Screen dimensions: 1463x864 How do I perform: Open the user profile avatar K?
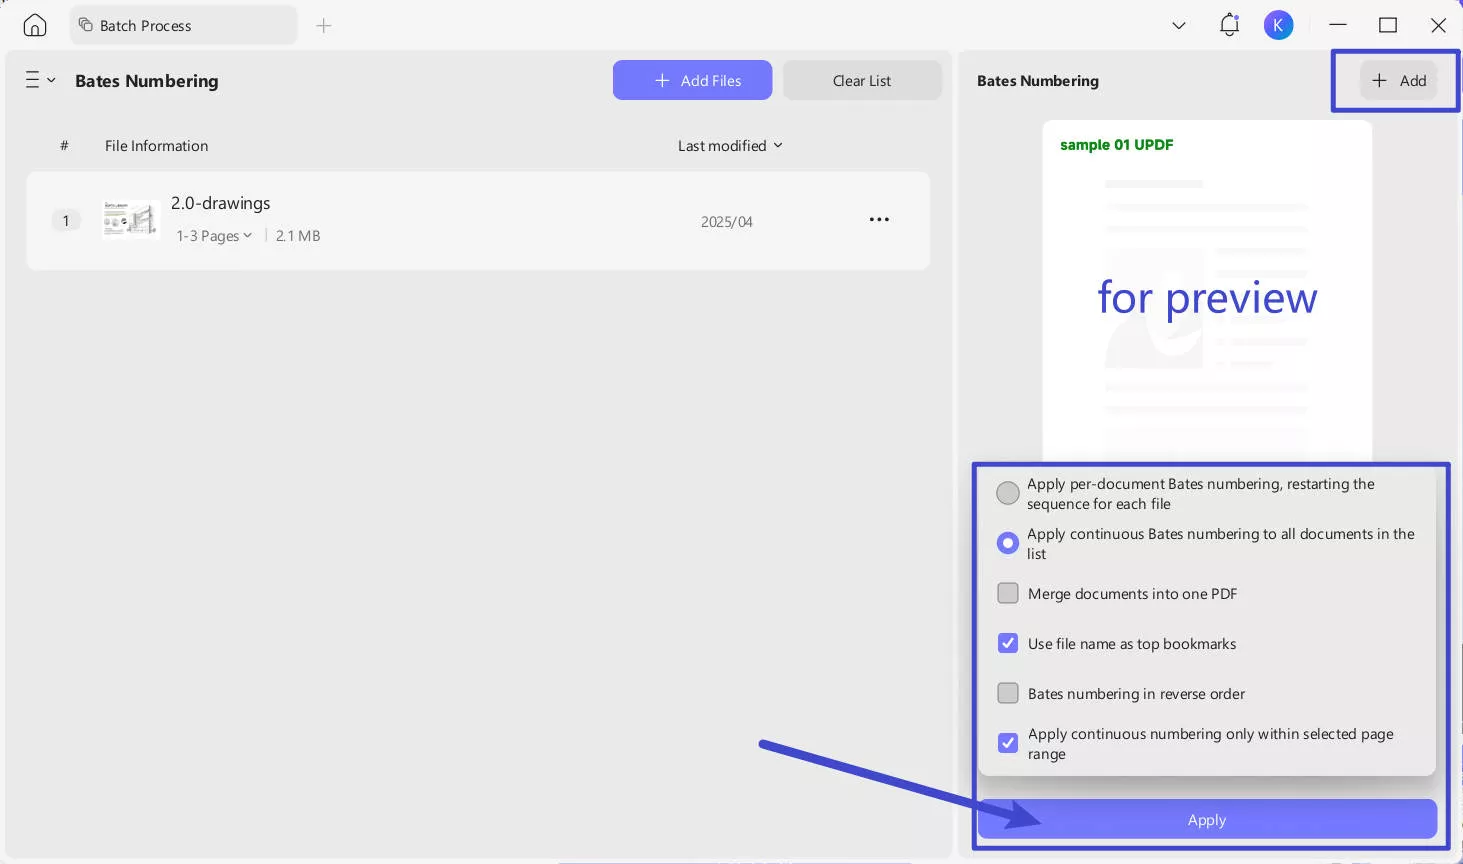coord(1278,26)
